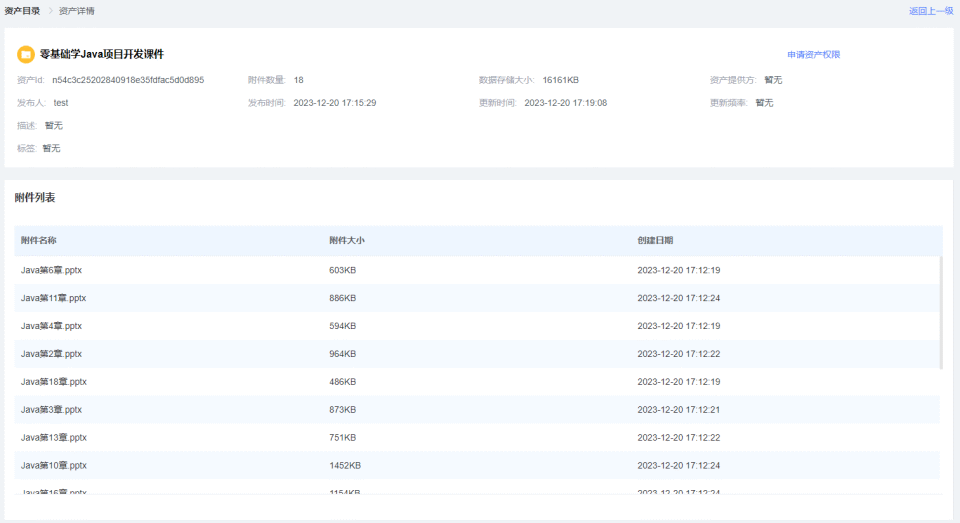
Task: Select row Java第10章.pptx
Action: pyautogui.click(x=477, y=465)
